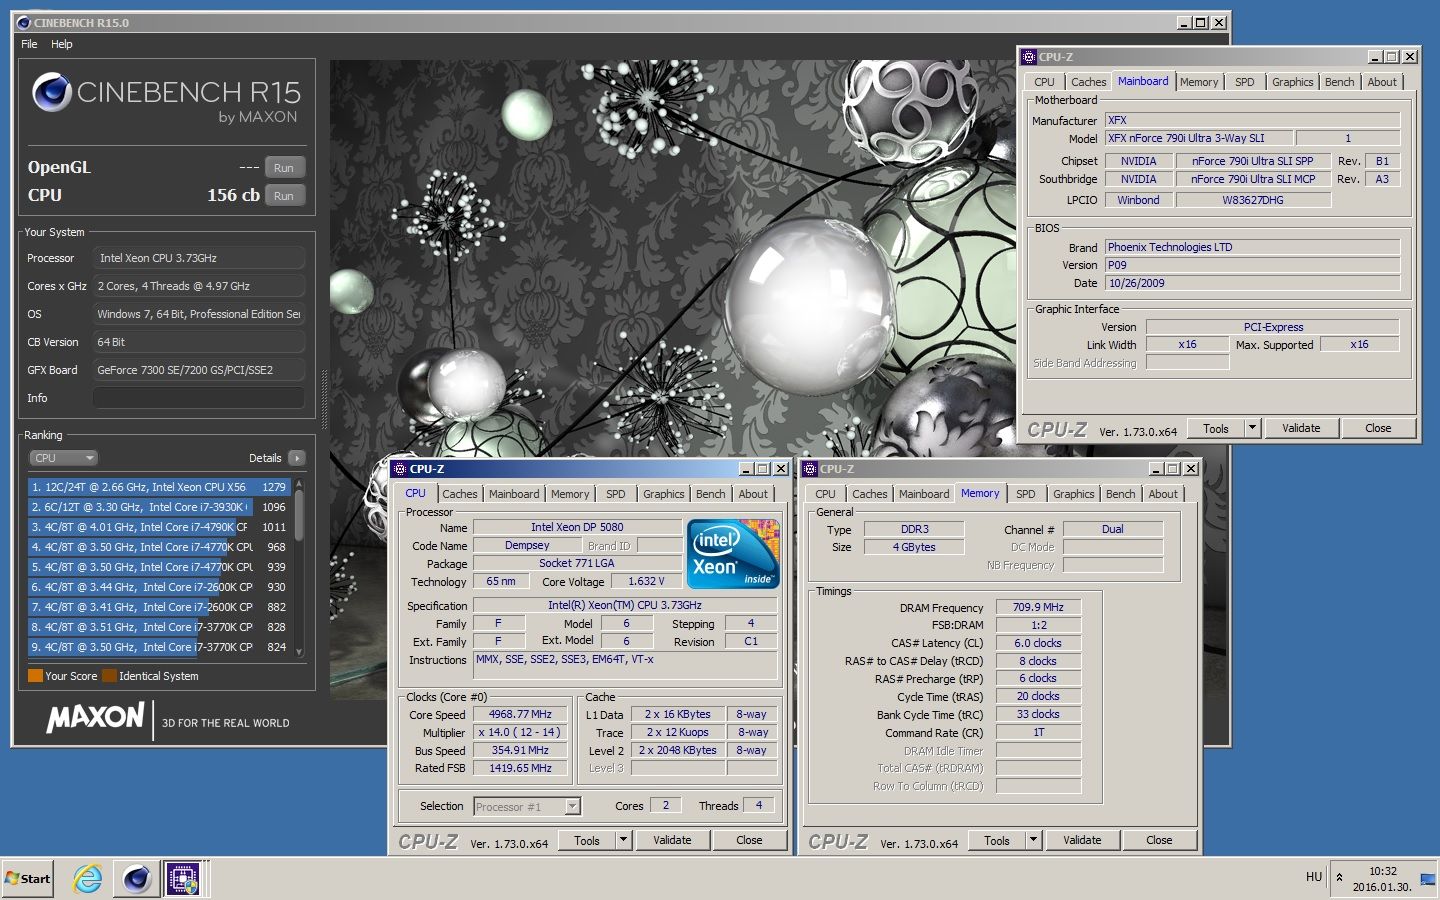Click Core Speed value 4968.77 MHz

pyautogui.click(x=520, y=714)
